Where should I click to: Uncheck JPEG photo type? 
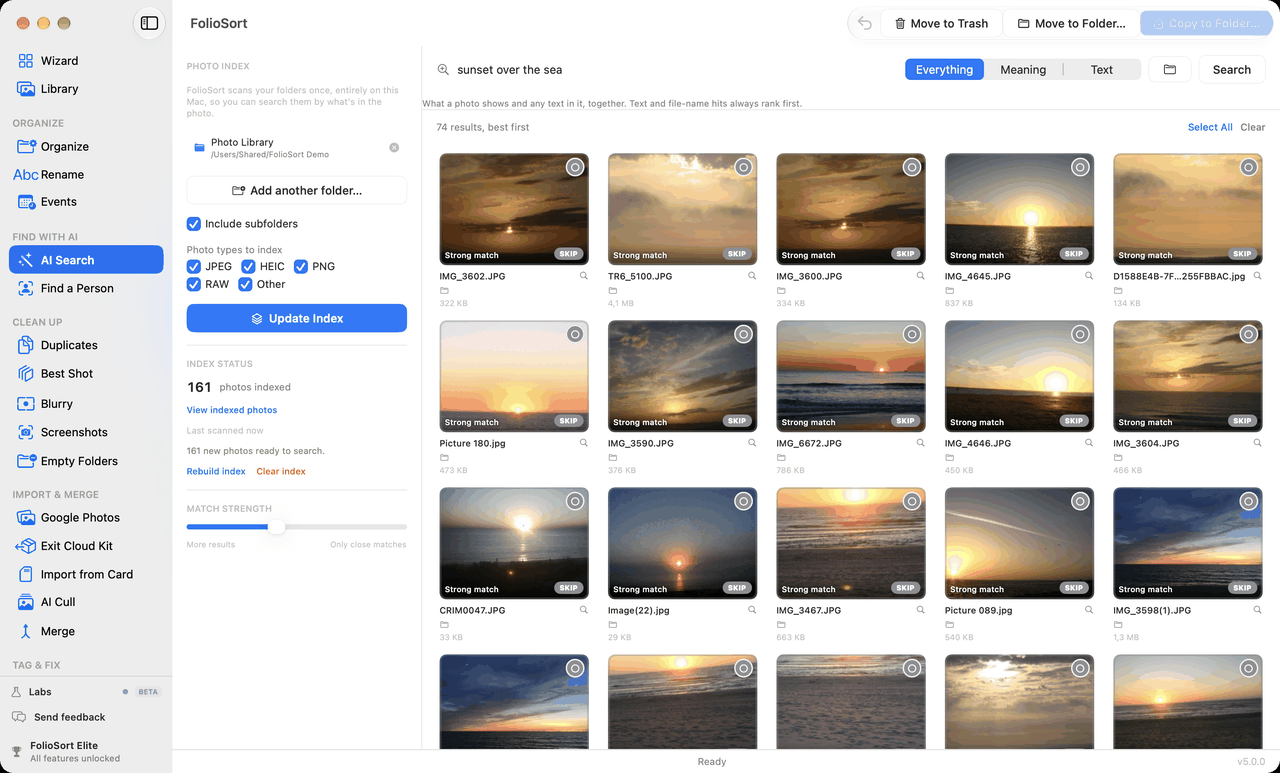tap(194, 267)
